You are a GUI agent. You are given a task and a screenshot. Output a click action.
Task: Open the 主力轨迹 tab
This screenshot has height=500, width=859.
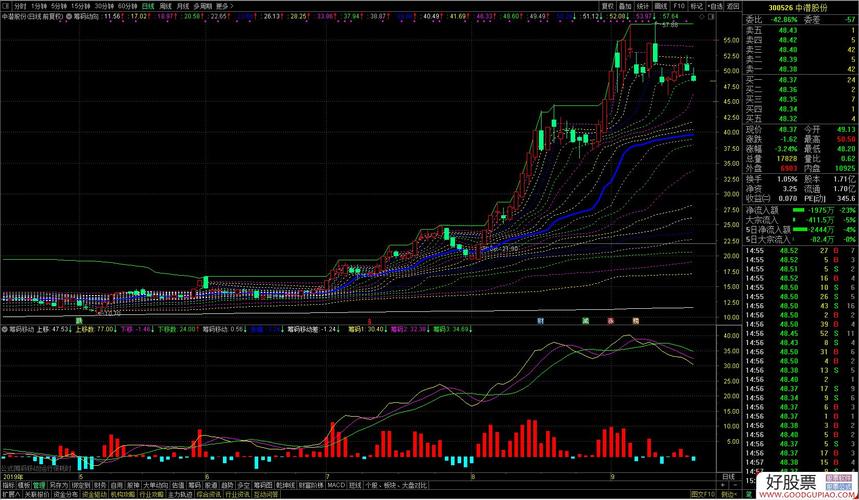click(180, 494)
